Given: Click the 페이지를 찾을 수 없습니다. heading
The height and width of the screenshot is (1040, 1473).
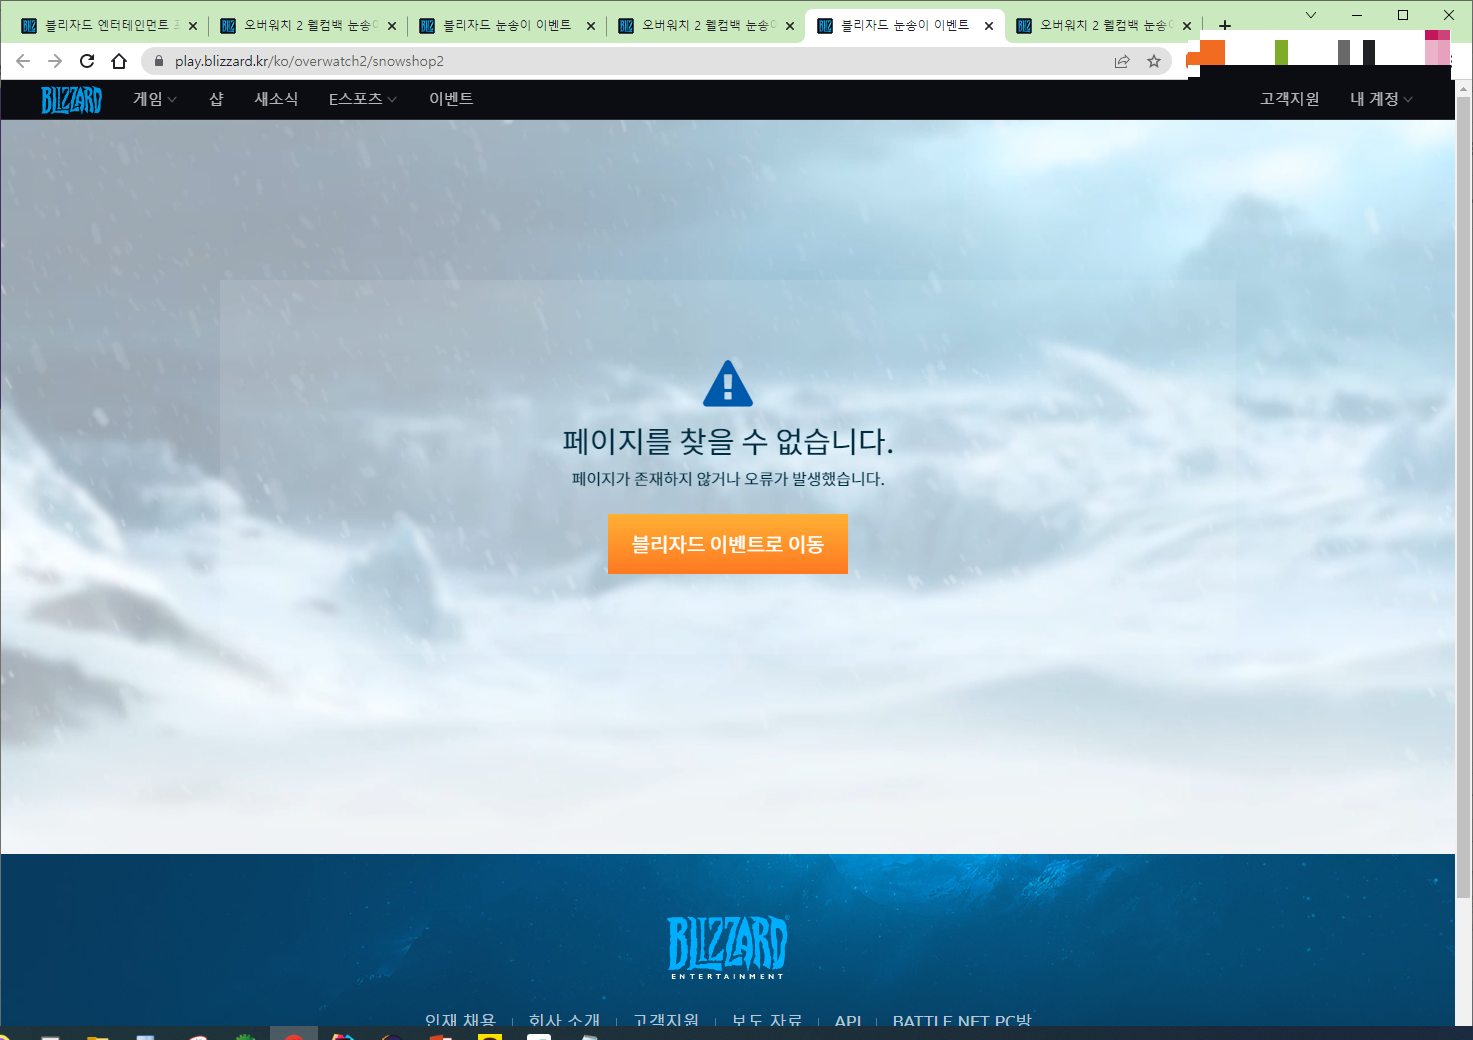Looking at the screenshot, I should (728, 441).
